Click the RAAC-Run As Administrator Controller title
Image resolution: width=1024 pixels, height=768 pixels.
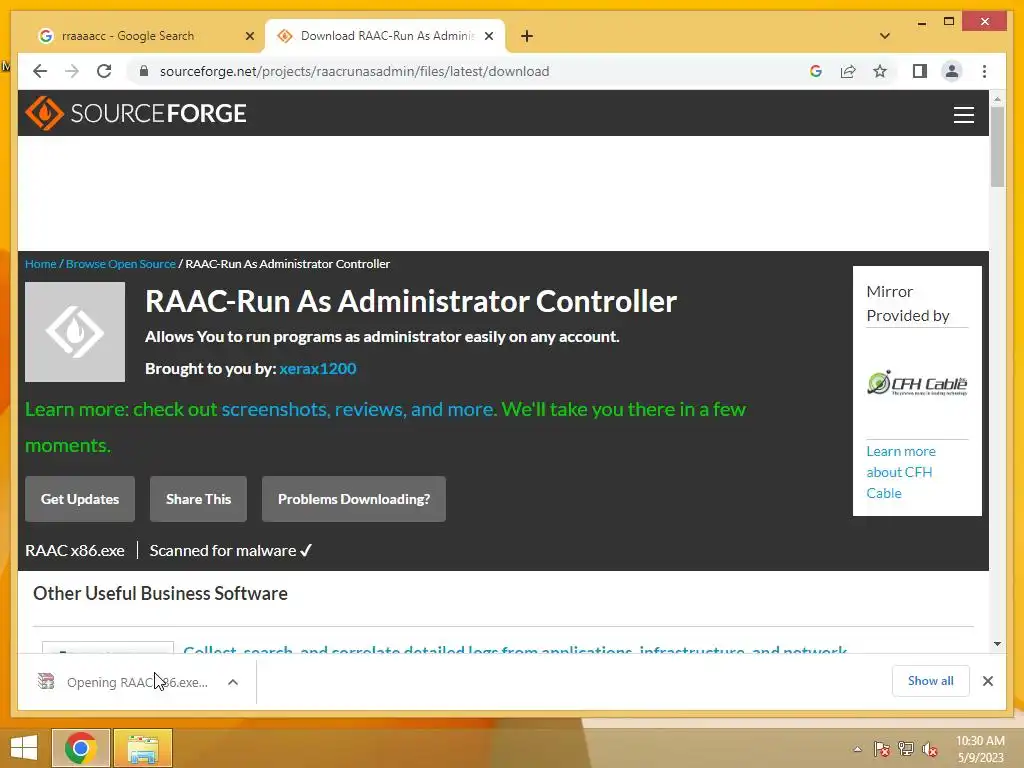pyautogui.click(x=411, y=301)
